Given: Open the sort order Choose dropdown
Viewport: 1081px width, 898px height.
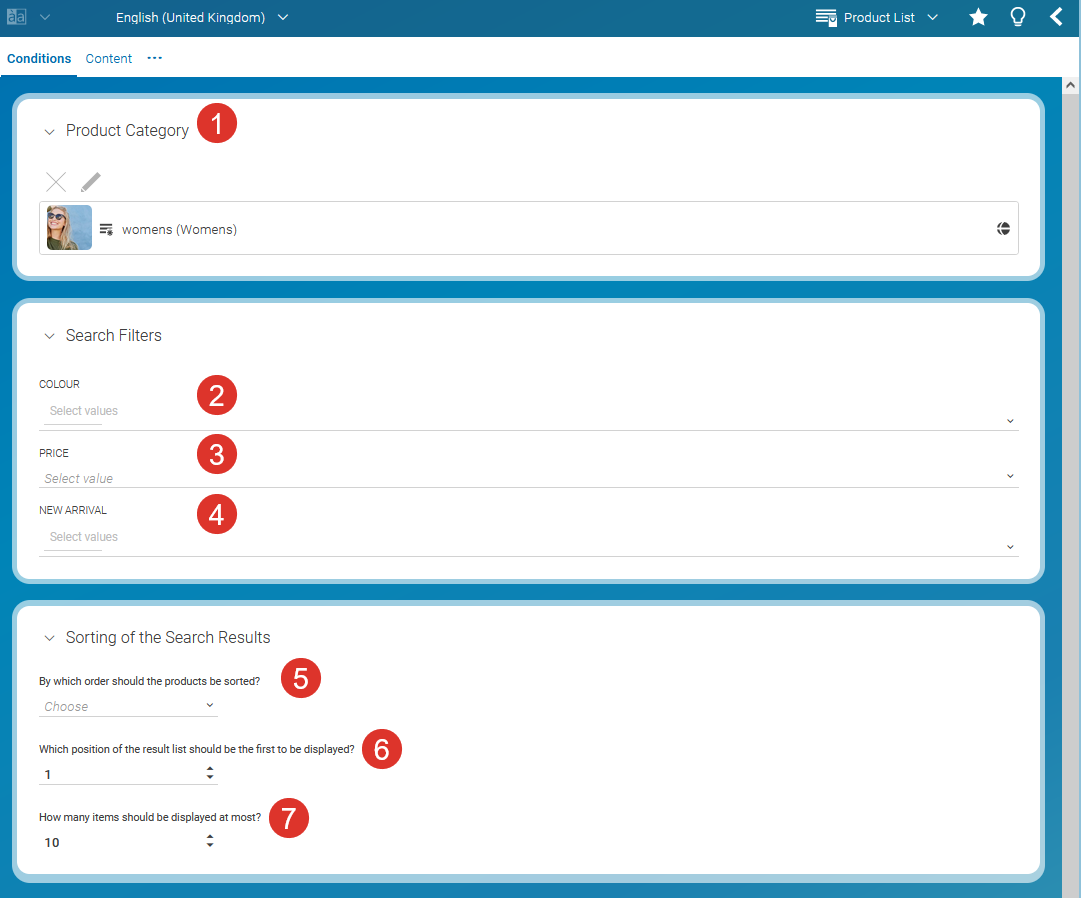Looking at the screenshot, I should pyautogui.click(x=210, y=704).
